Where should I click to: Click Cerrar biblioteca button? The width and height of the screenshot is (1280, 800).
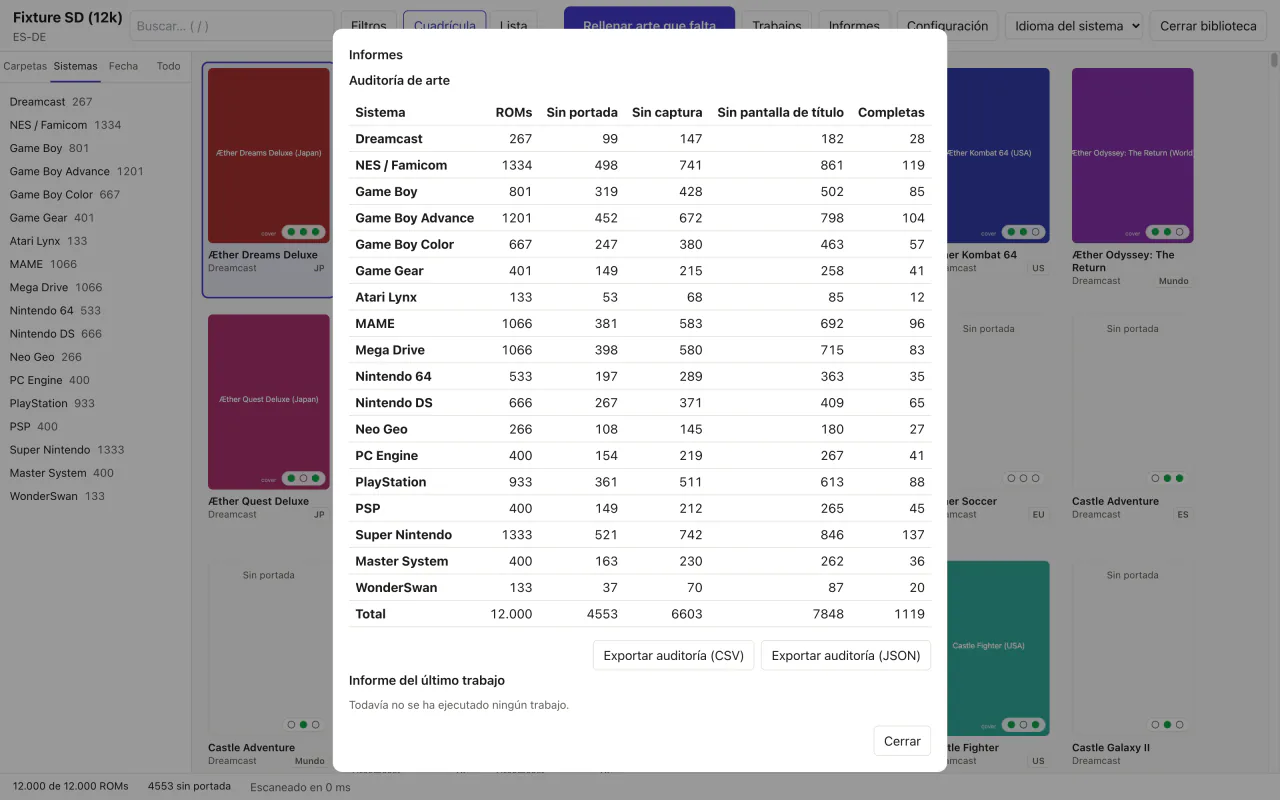pyautogui.click(x=1208, y=26)
